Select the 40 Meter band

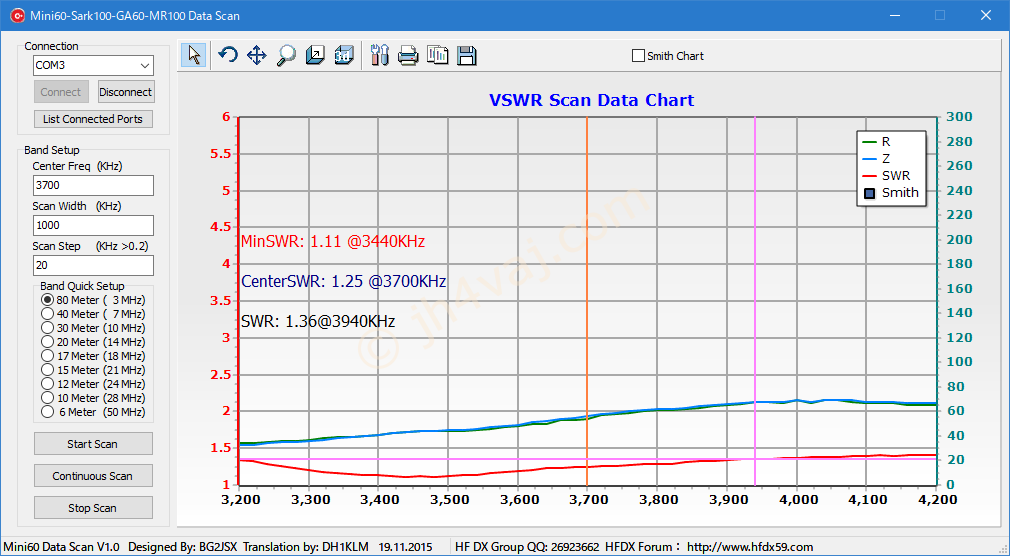coord(47,314)
